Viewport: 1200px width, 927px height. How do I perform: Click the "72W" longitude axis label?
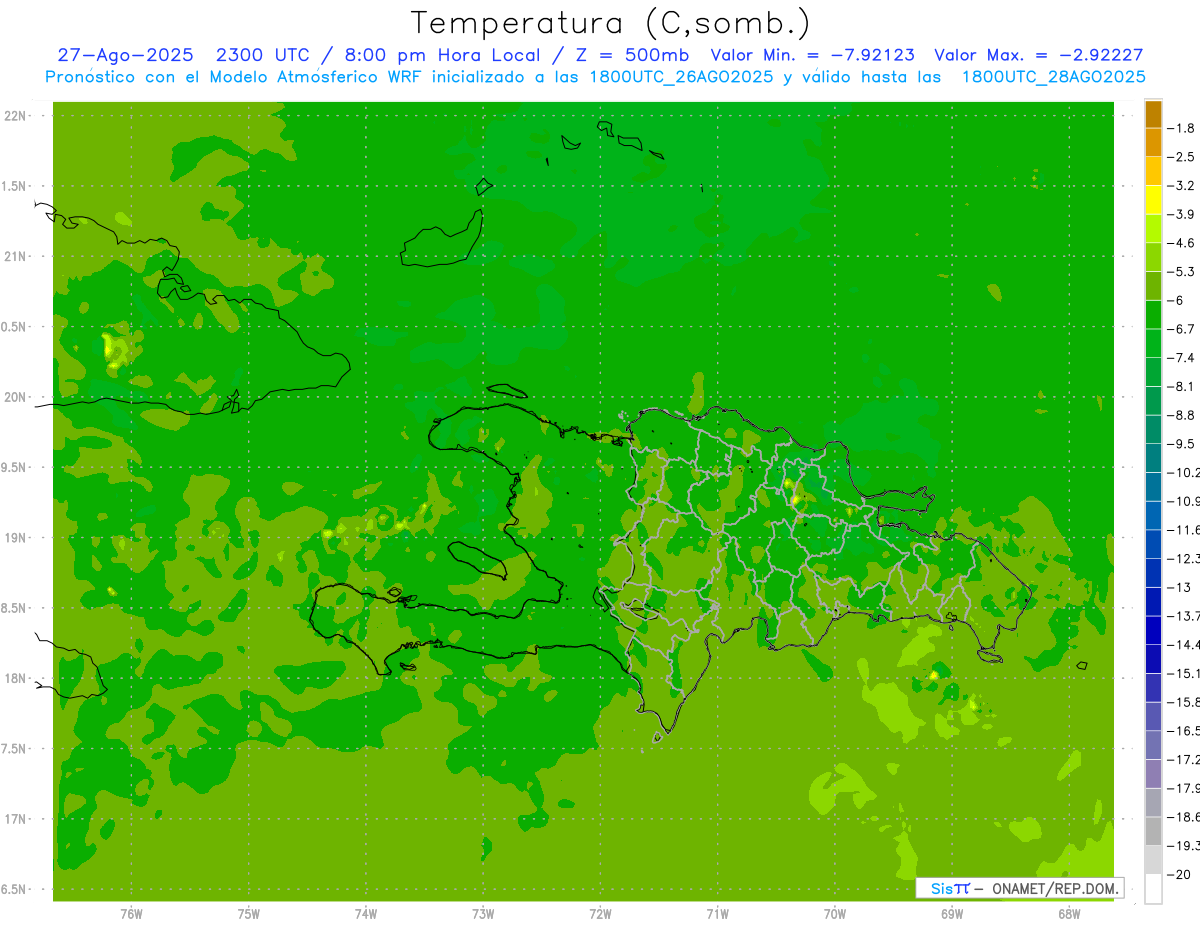point(600,914)
